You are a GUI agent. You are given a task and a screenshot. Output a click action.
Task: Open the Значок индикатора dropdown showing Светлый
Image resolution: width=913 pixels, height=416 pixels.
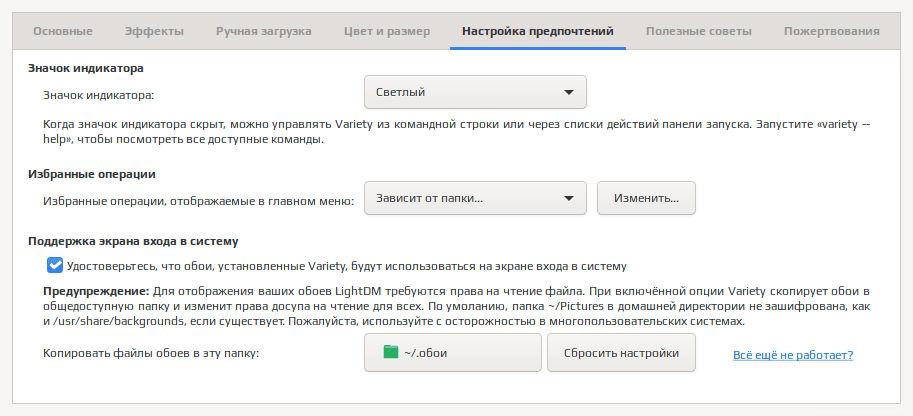pyautogui.click(x=475, y=92)
